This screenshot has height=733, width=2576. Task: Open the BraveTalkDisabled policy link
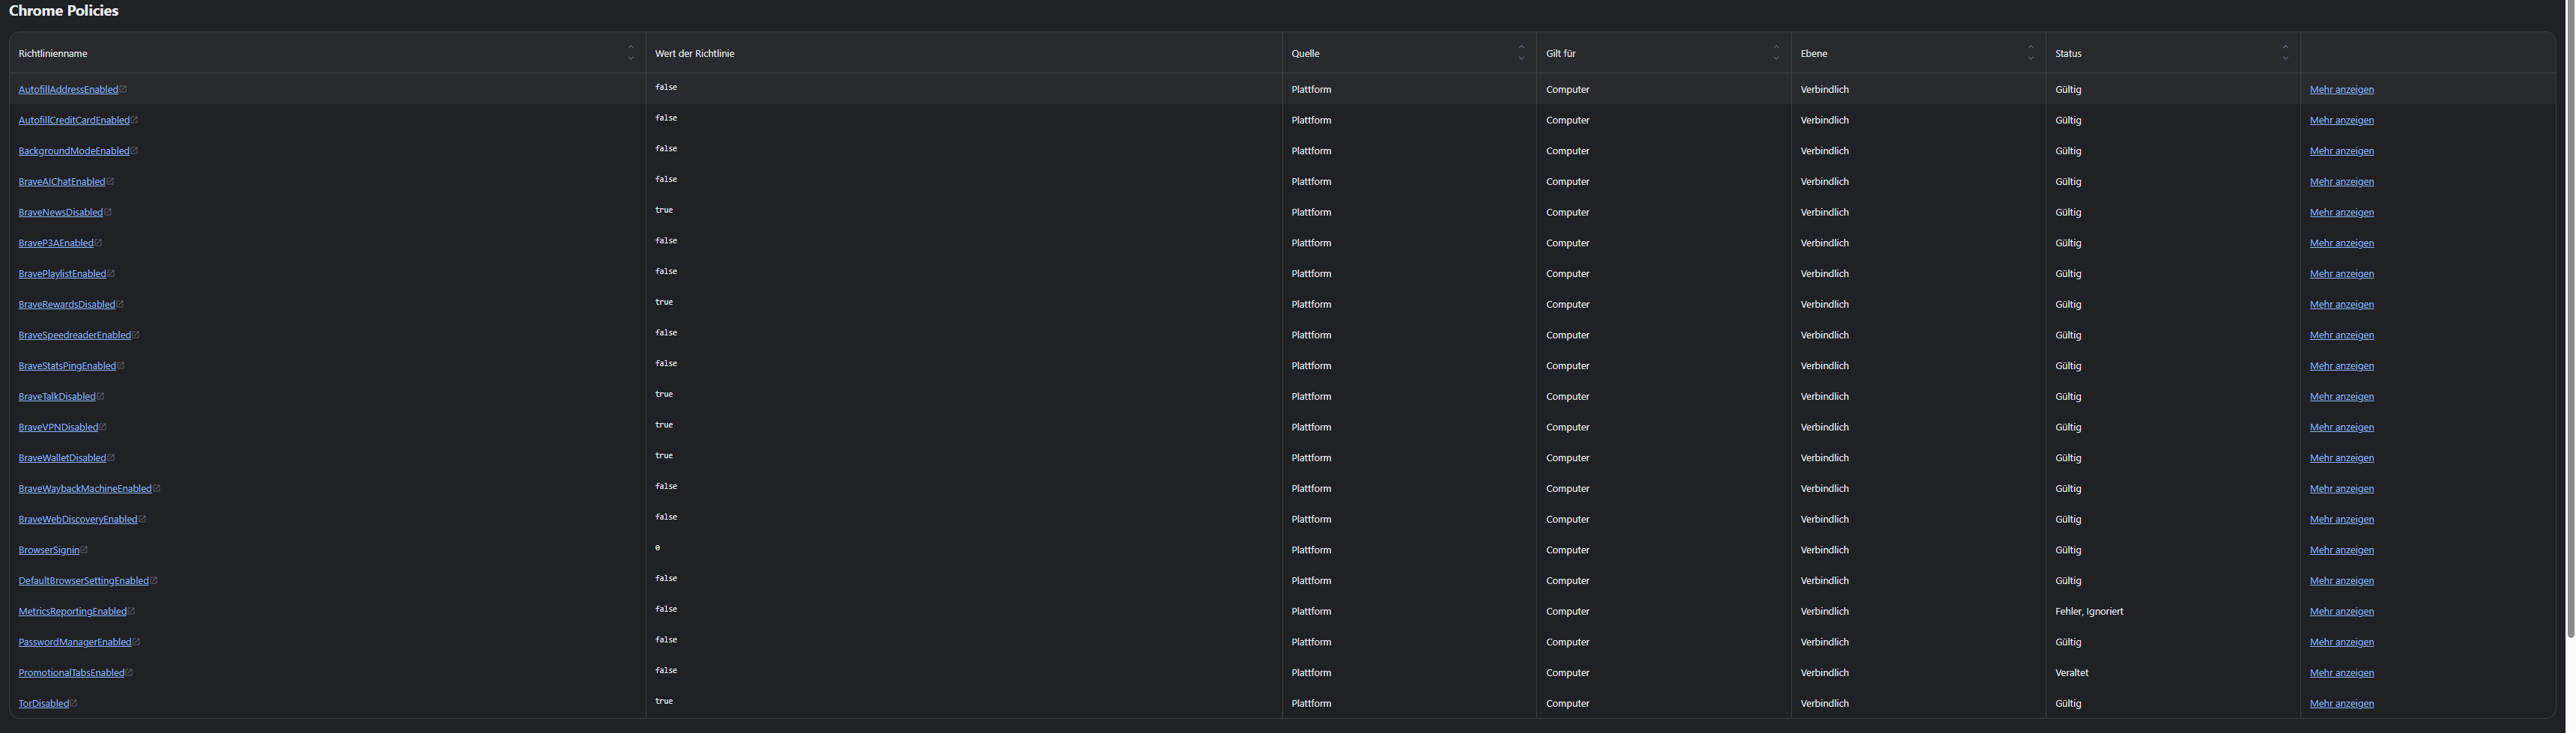[57, 397]
